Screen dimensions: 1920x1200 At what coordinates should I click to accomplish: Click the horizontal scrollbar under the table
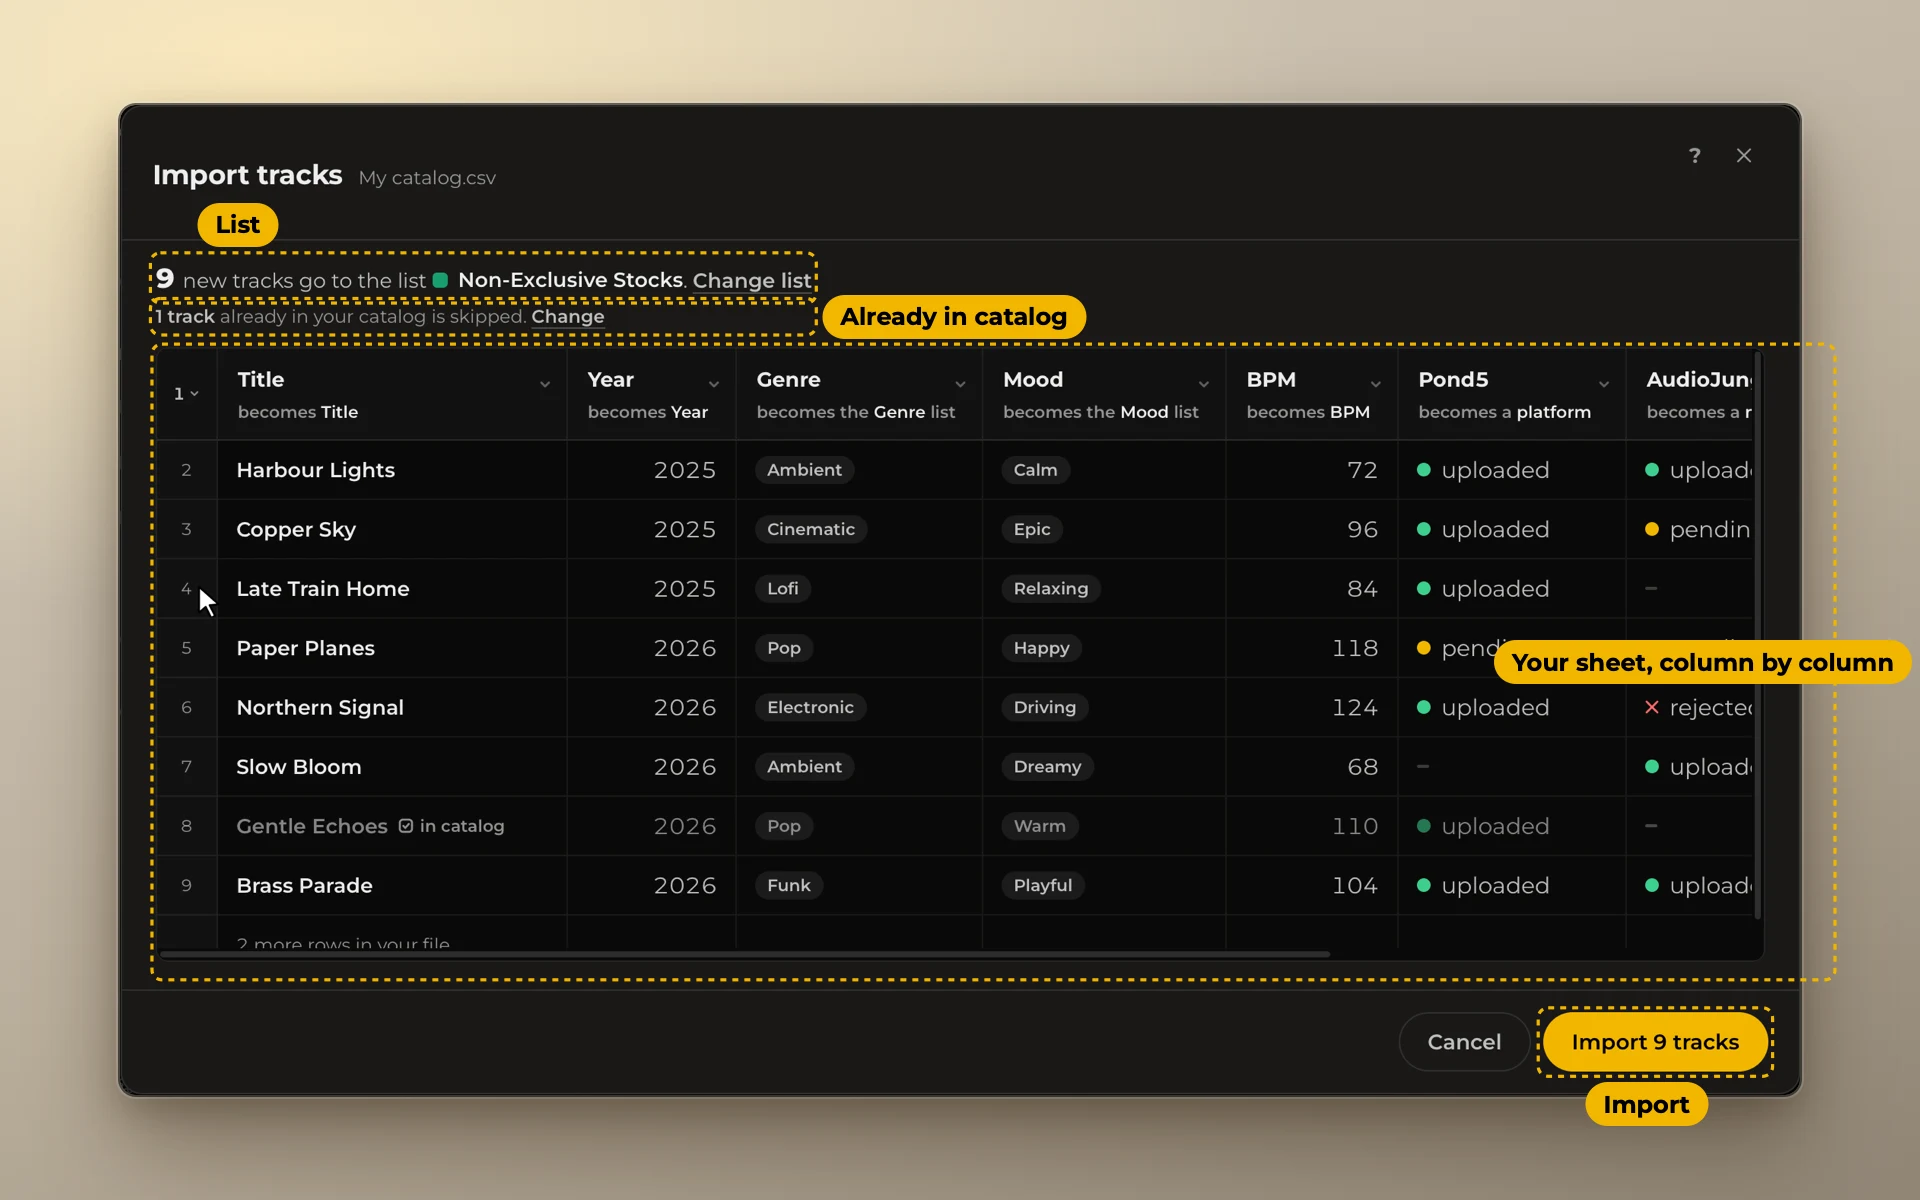pos(745,954)
